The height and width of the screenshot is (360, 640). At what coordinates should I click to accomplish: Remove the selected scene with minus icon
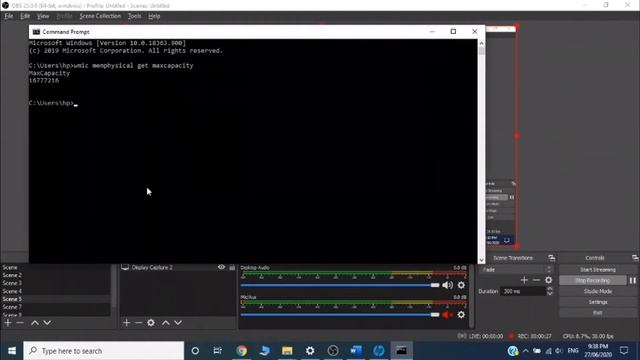pos(20,323)
